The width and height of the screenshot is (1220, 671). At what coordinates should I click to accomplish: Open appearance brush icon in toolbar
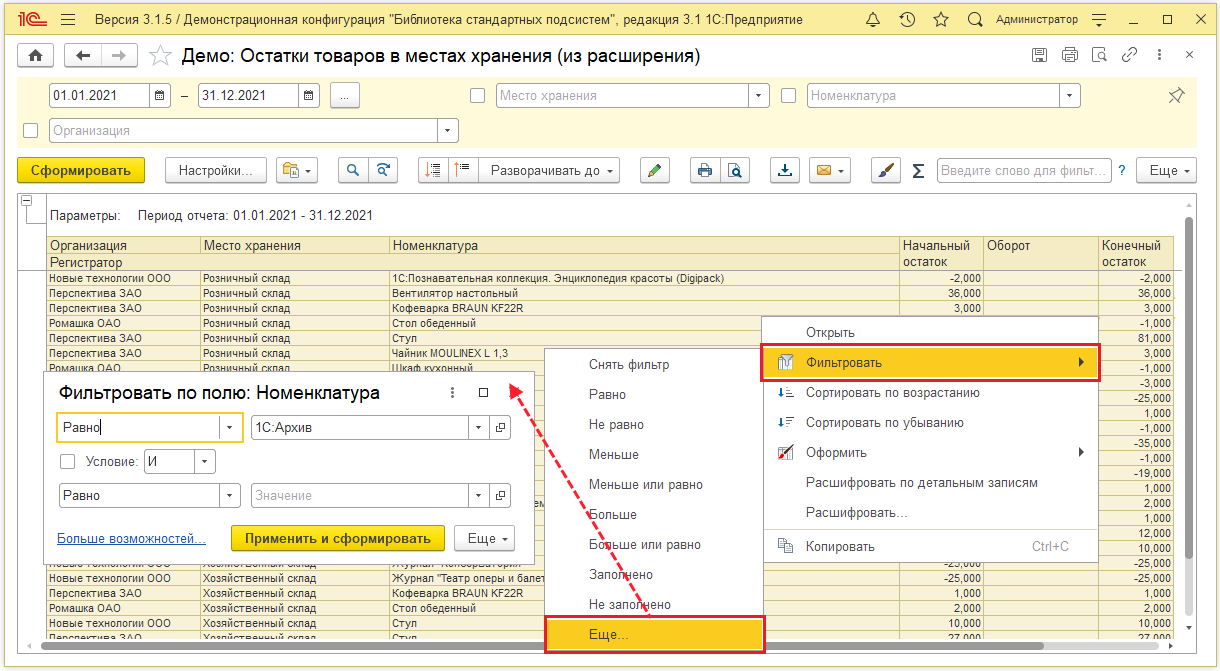point(885,171)
